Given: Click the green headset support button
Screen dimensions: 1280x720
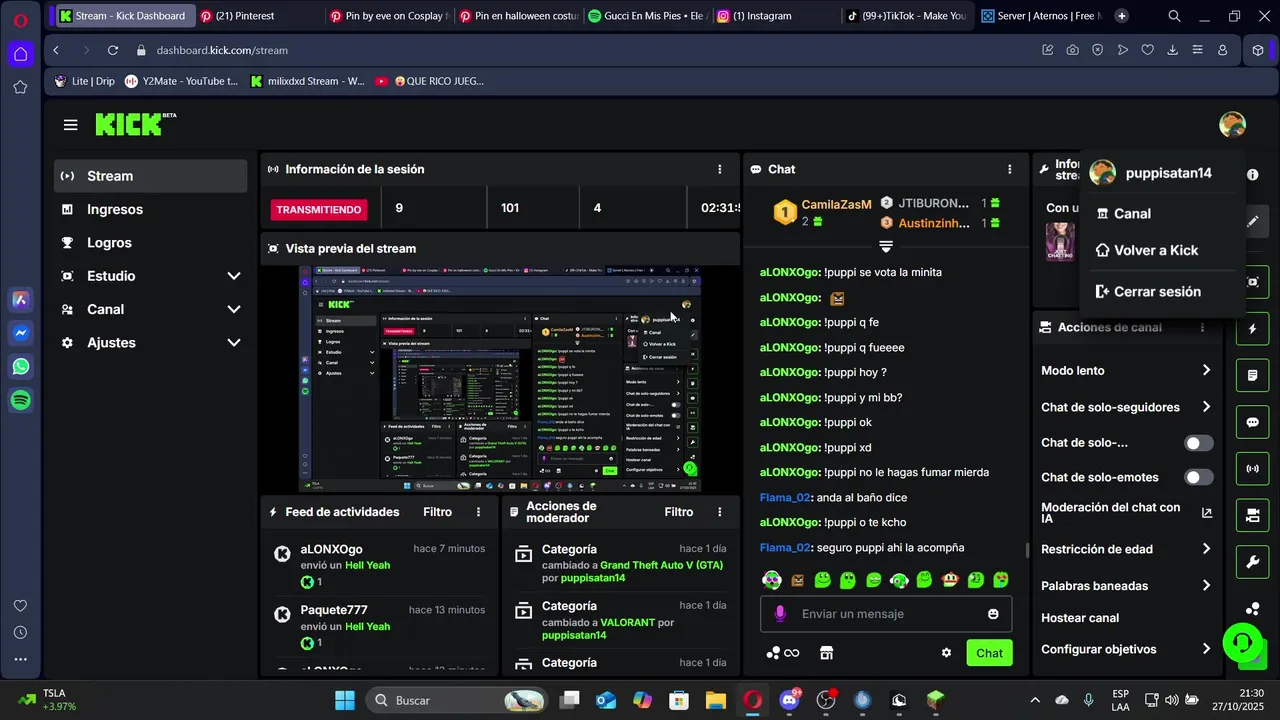Looking at the screenshot, I should click(x=1242, y=641).
